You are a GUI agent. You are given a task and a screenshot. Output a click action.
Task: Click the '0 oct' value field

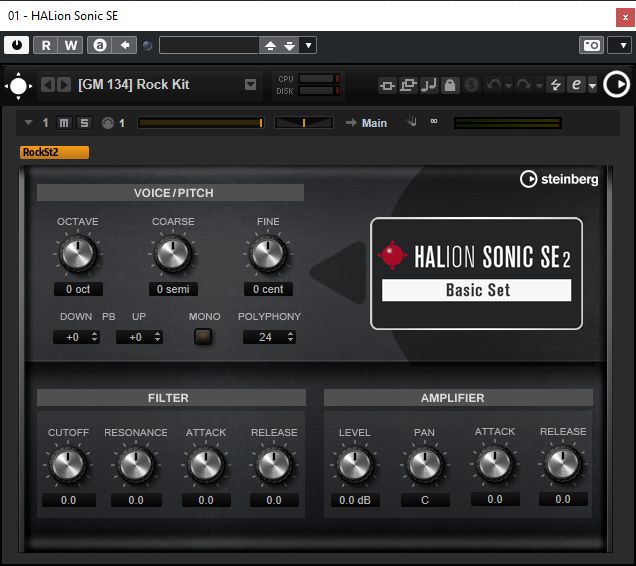click(x=78, y=289)
